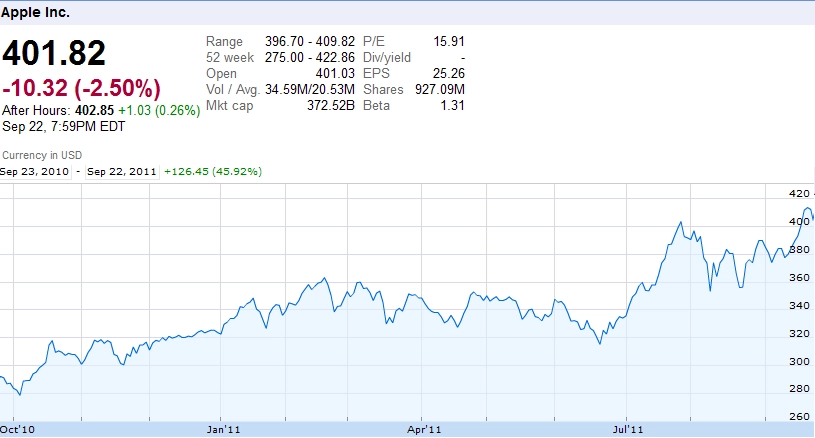Click the chart low point in late June
This screenshot has height=438, width=815.
pyautogui.click(x=600, y=343)
